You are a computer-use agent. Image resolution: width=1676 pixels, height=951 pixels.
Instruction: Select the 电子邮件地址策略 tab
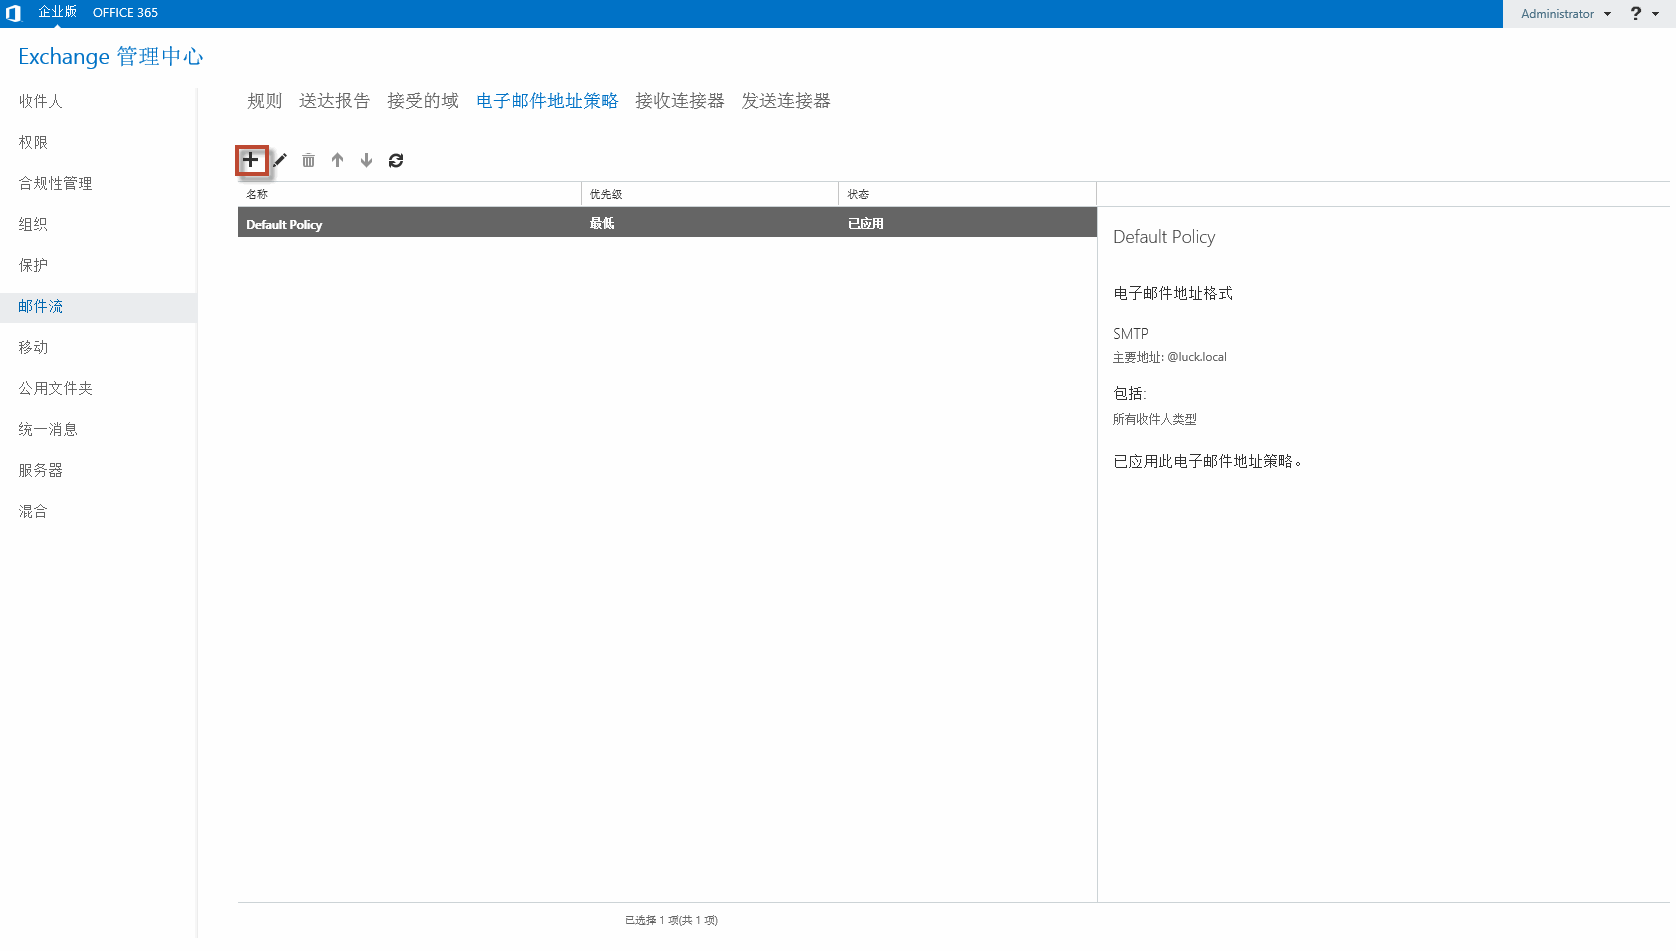click(x=547, y=101)
